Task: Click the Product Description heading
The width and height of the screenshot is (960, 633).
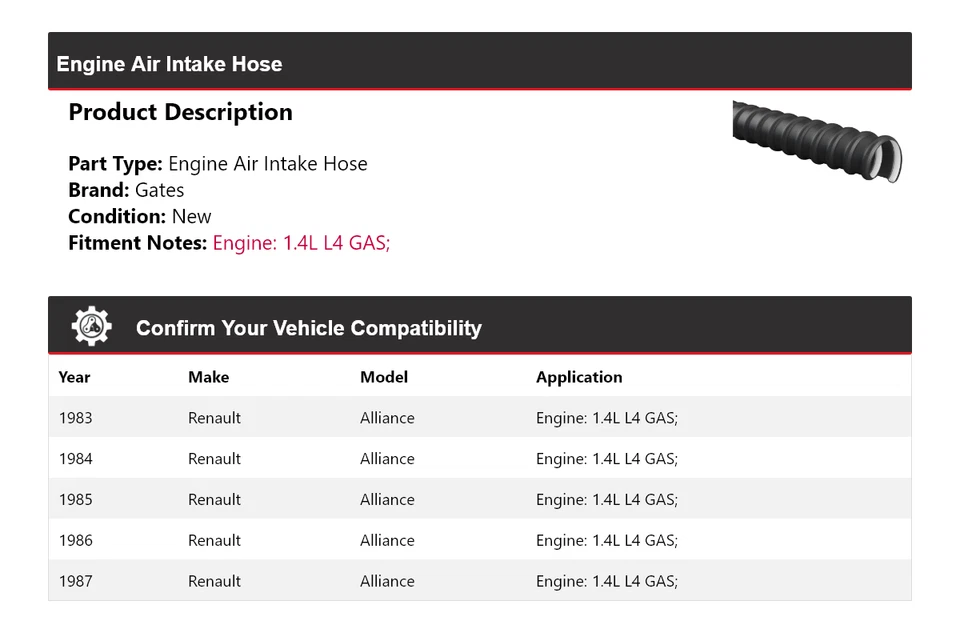Action: (180, 112)
